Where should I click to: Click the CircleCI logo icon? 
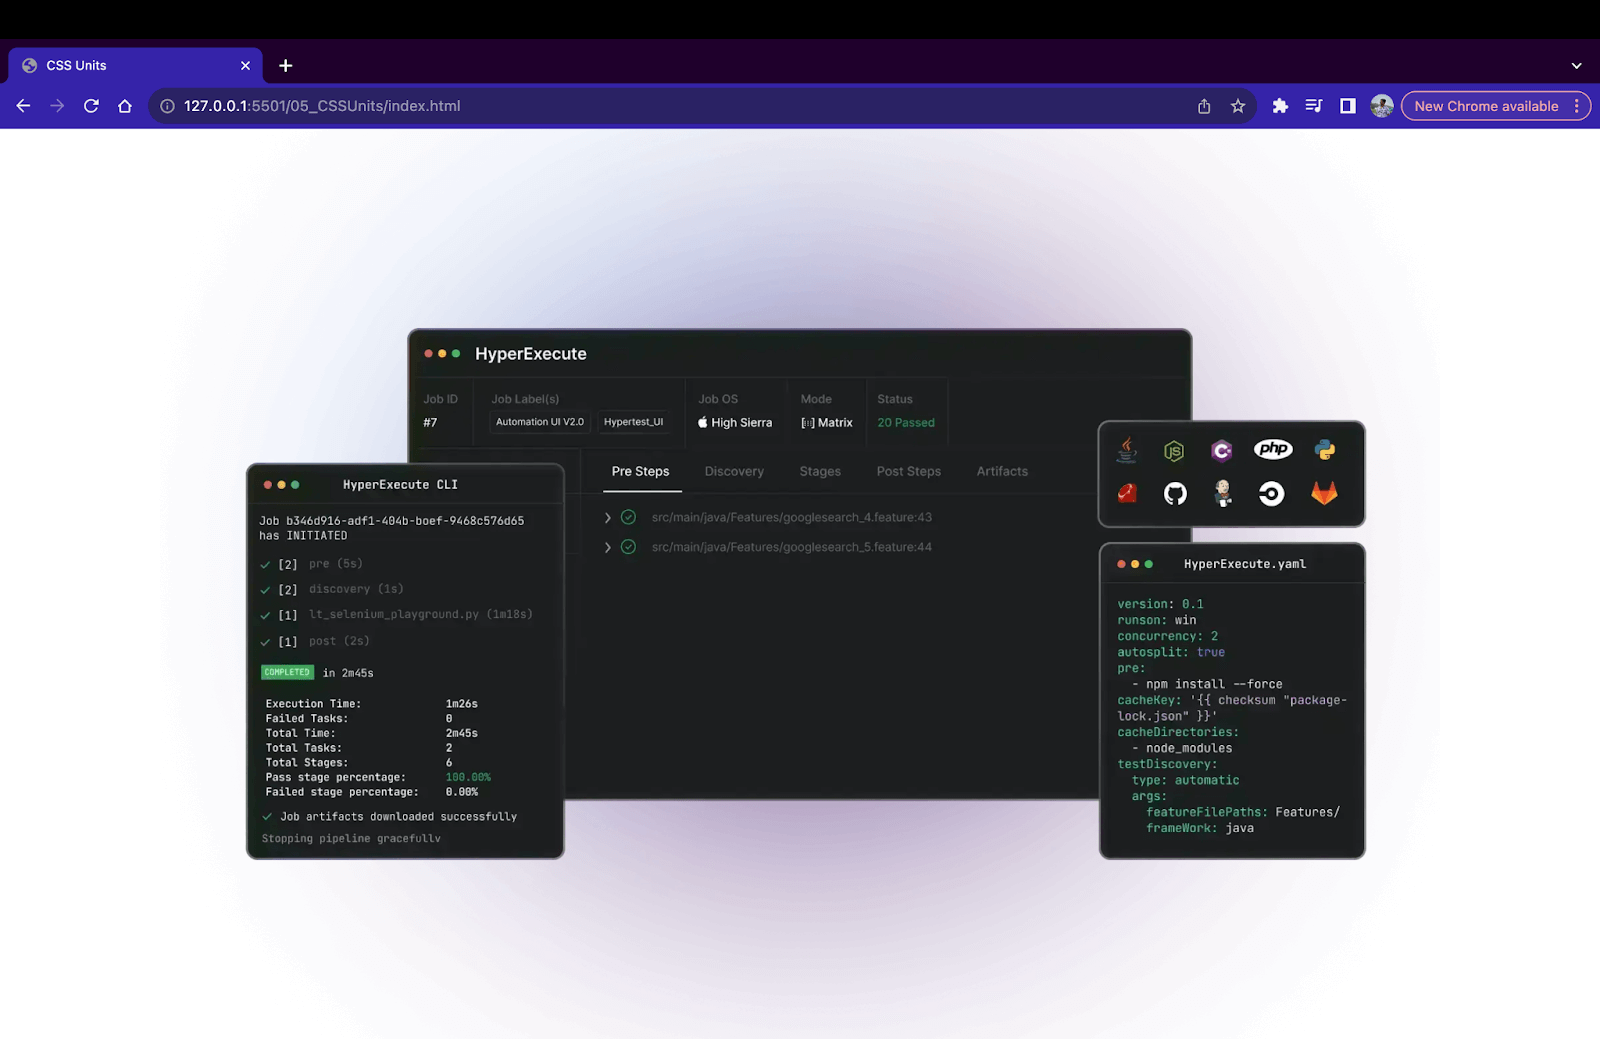(1271, 493)
